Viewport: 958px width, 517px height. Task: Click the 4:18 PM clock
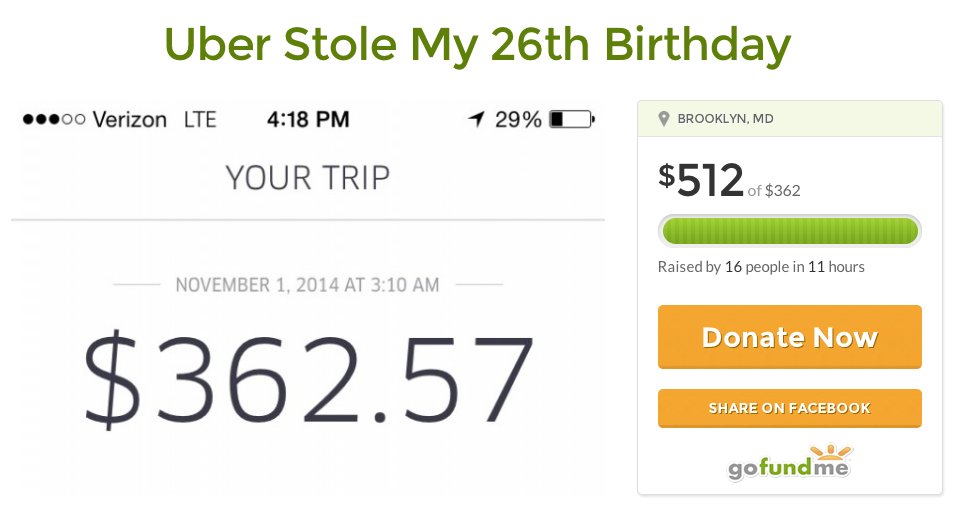pos(308,119)
